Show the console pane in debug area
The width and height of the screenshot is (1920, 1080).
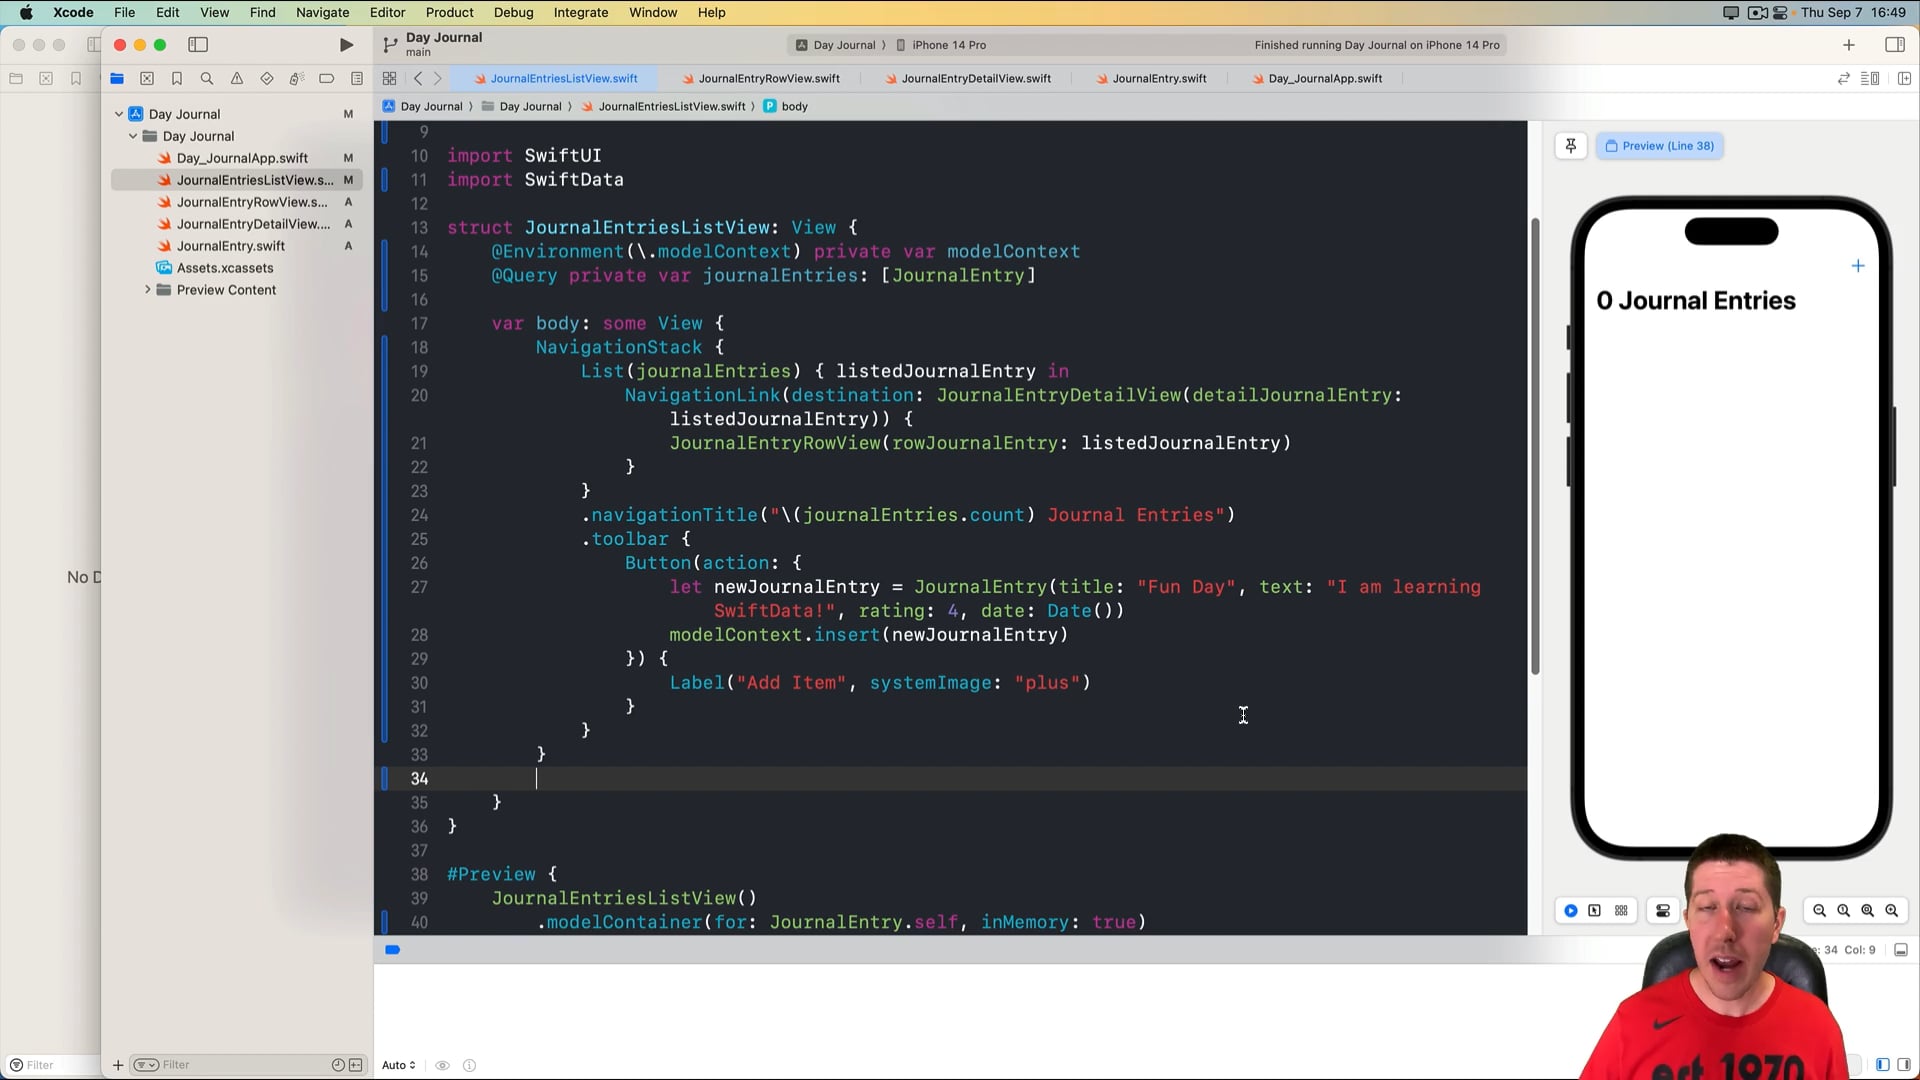click(1904, 1065)
